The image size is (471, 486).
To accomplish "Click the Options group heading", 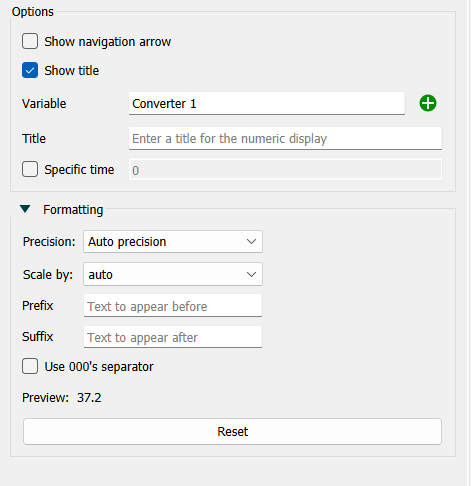I will pyautogui.click(x=33, y=12).
